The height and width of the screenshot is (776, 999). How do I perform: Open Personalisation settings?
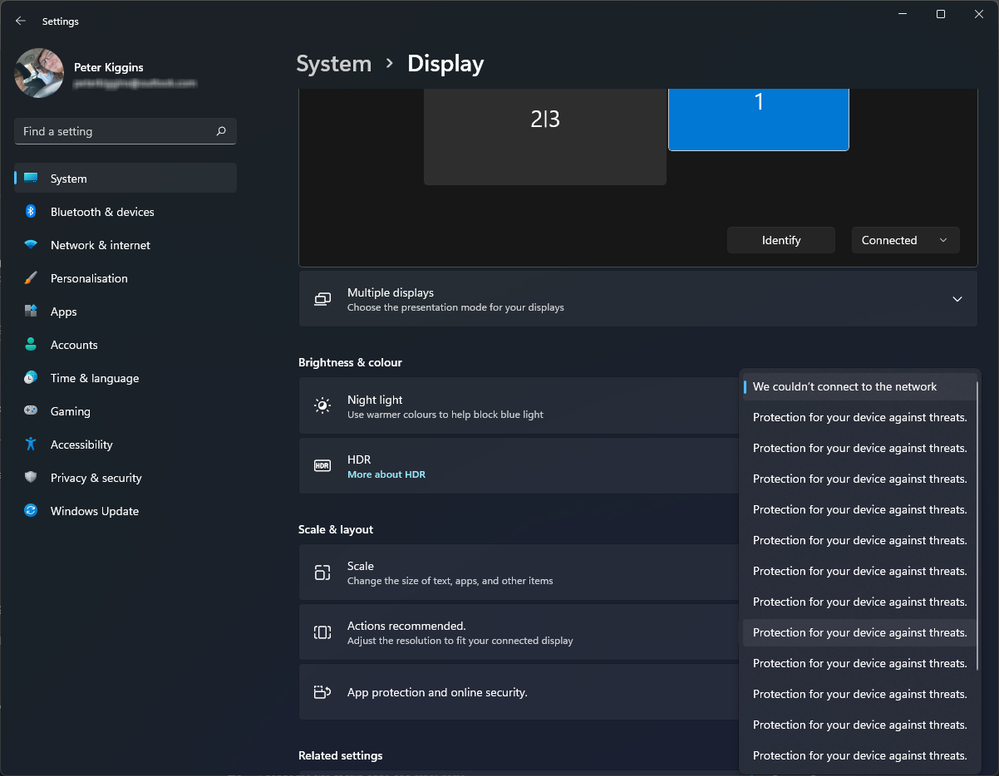click(x=126, y=278)
